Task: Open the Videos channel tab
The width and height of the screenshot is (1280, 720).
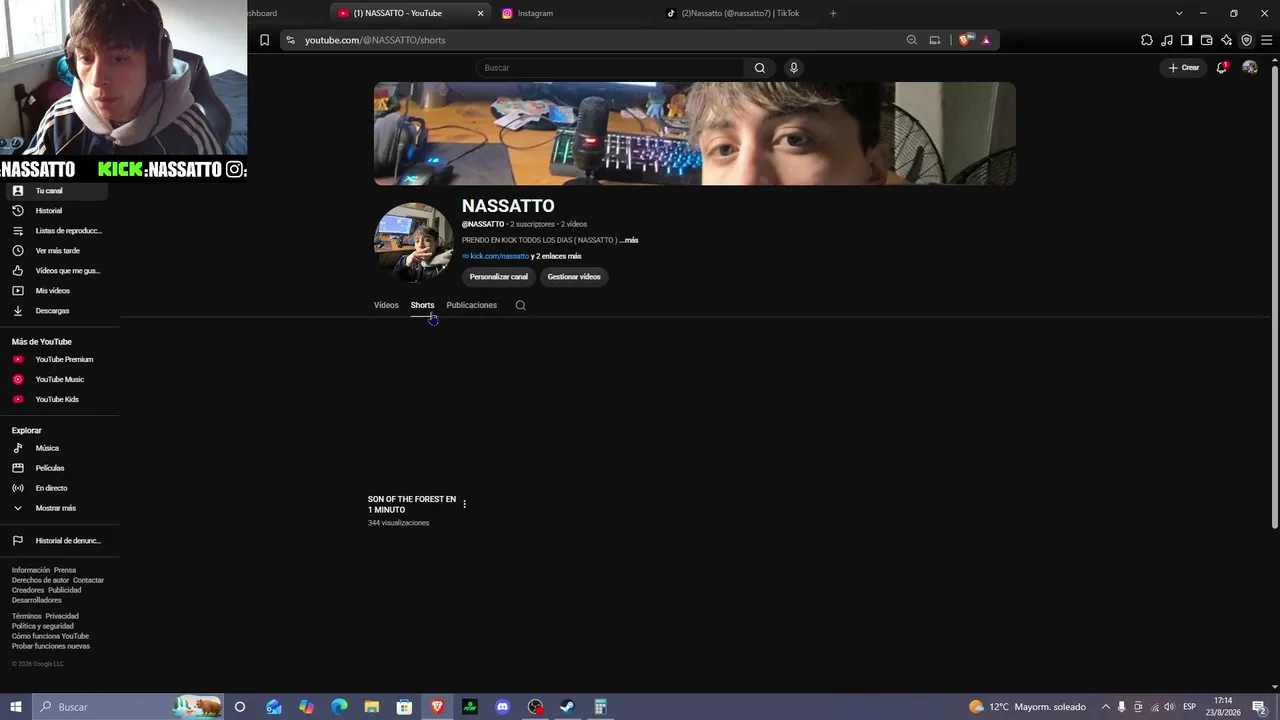Action: (386, 305)
